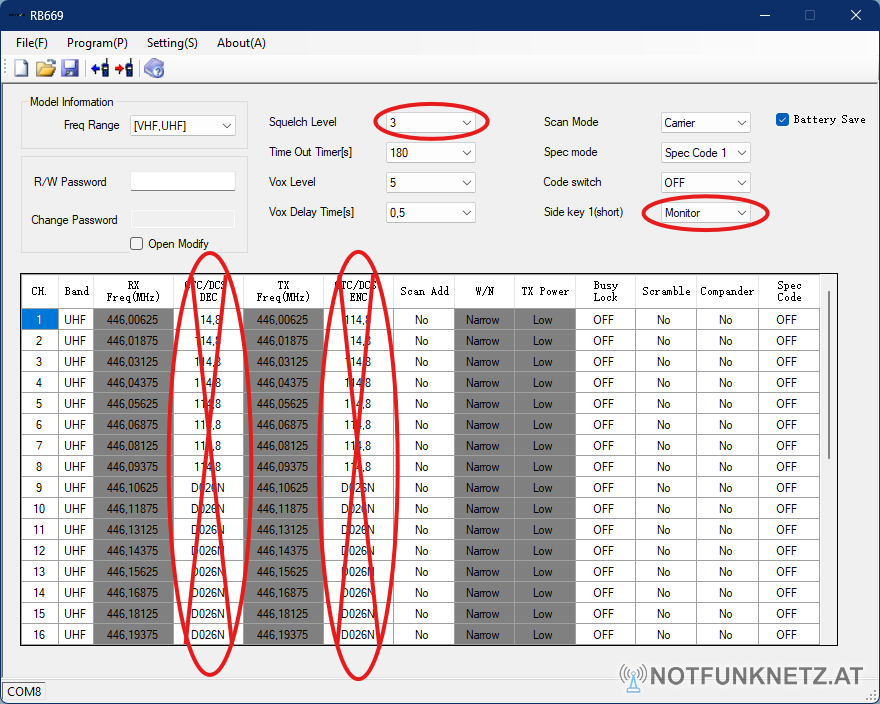This screenshot has height=704, width=880.
Task: Click the Save floppy disk icon
Action: pyautogui.click(x=70, y=68)
